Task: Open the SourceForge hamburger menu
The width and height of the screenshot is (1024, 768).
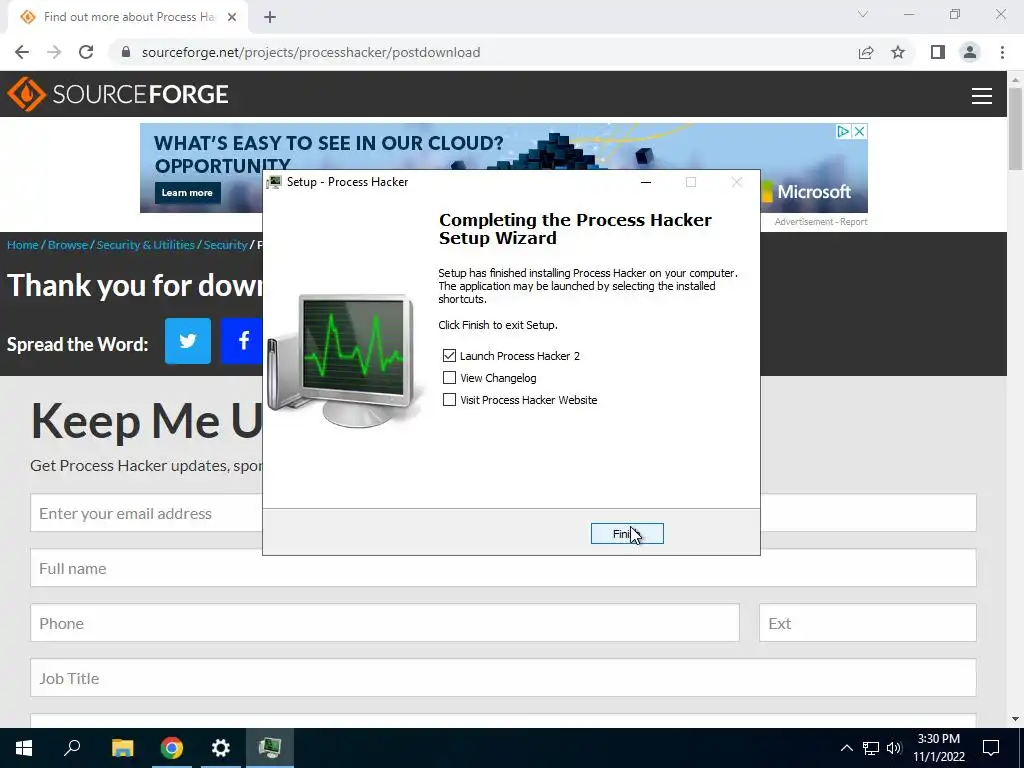Action: tap(982, 95)
